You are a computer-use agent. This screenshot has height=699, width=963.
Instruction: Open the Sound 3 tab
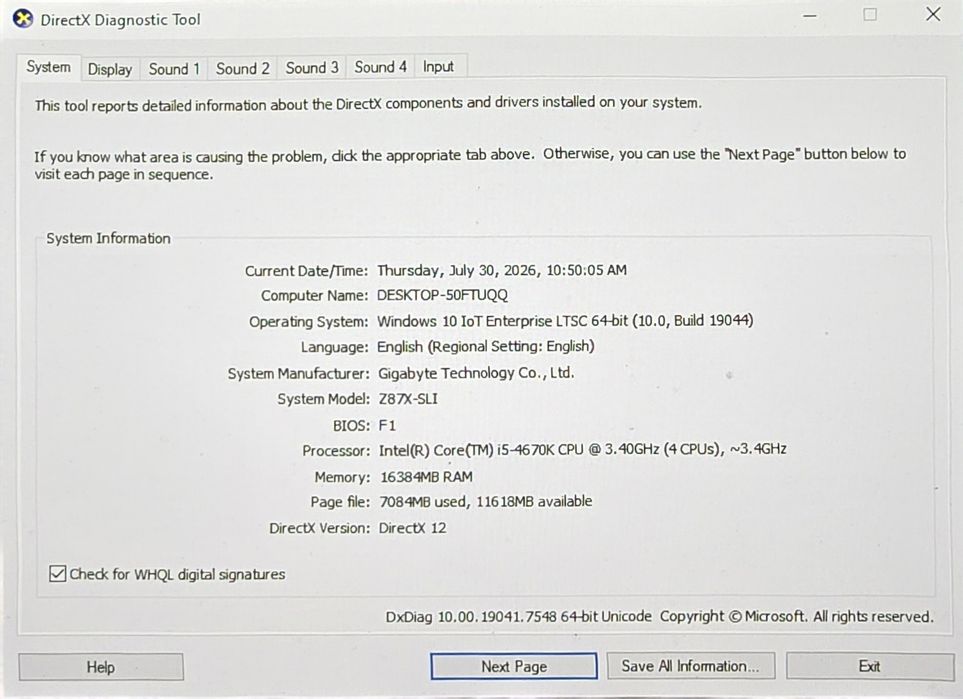pyautogui.click(x=312, y=68)
